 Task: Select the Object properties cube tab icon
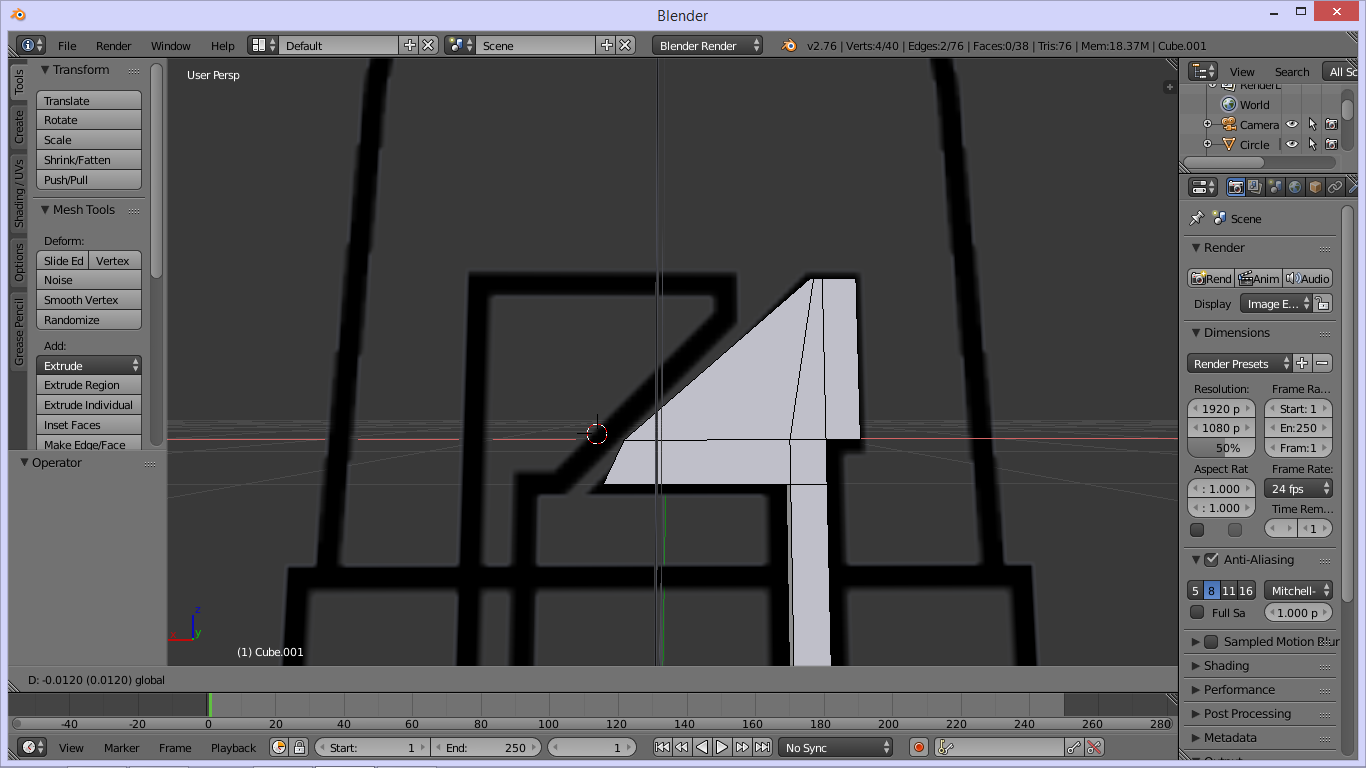coord(1315,187)
